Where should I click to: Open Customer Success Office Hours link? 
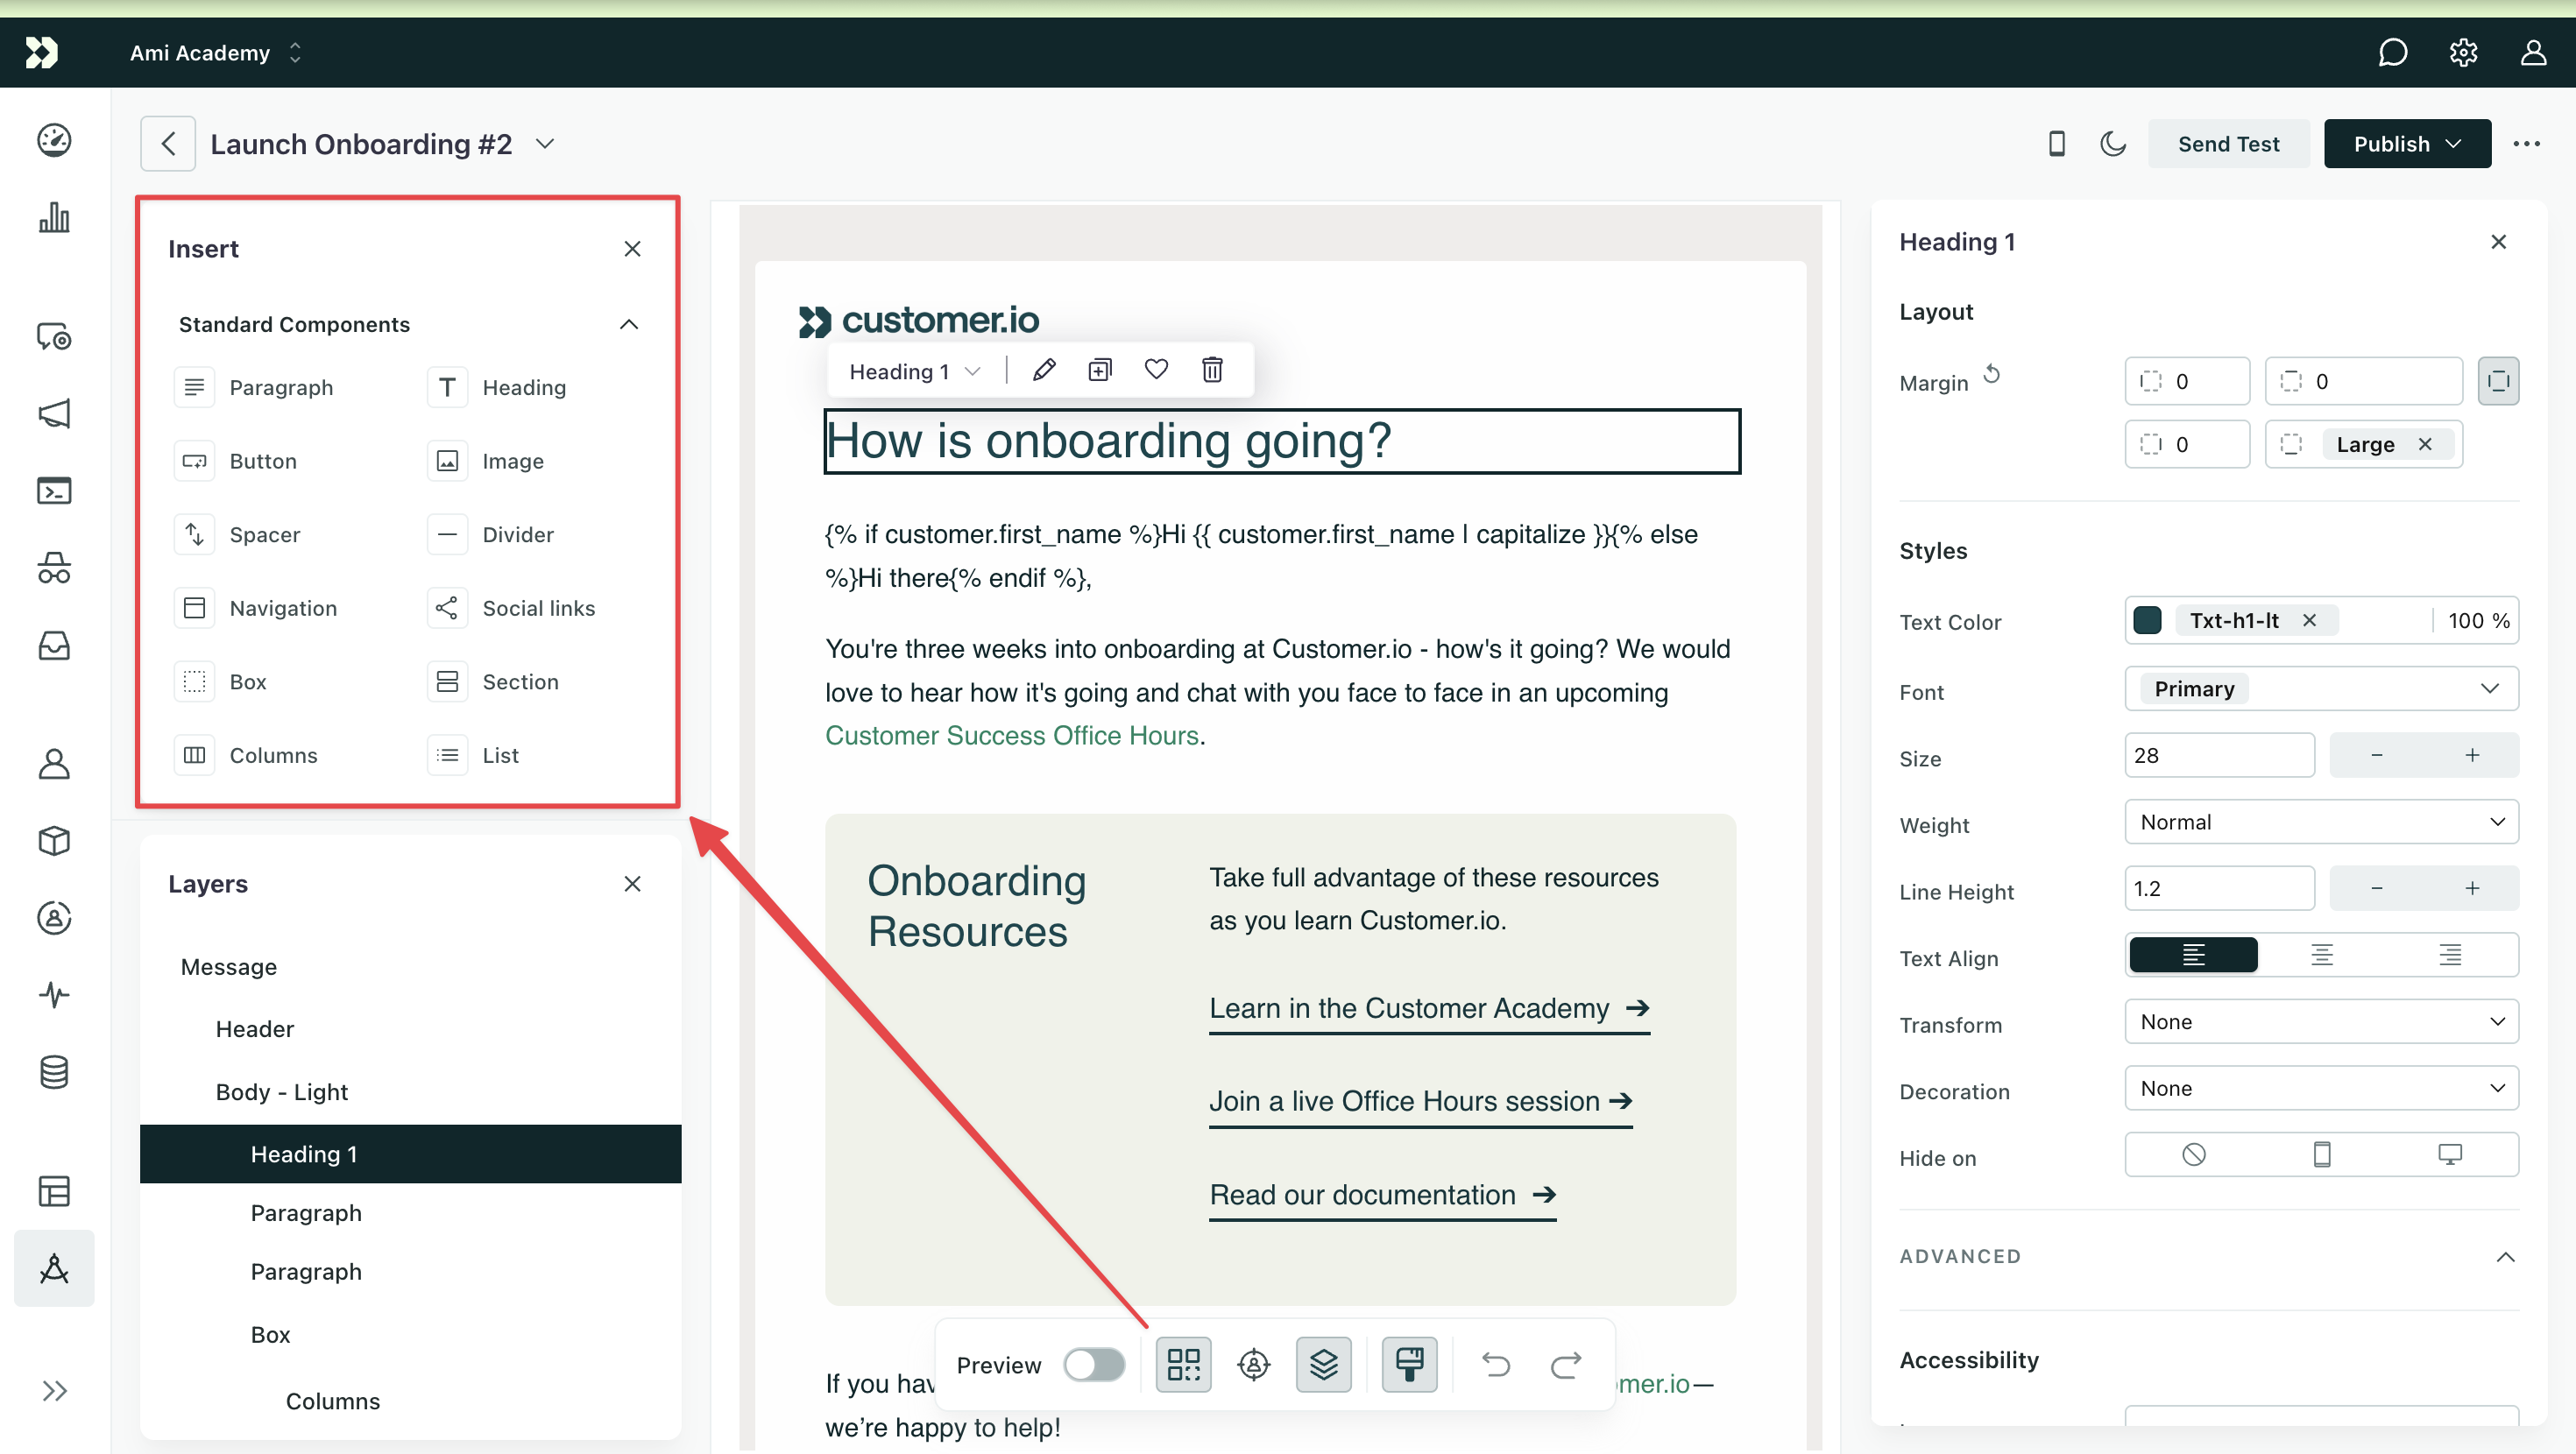coord(1011,735)
